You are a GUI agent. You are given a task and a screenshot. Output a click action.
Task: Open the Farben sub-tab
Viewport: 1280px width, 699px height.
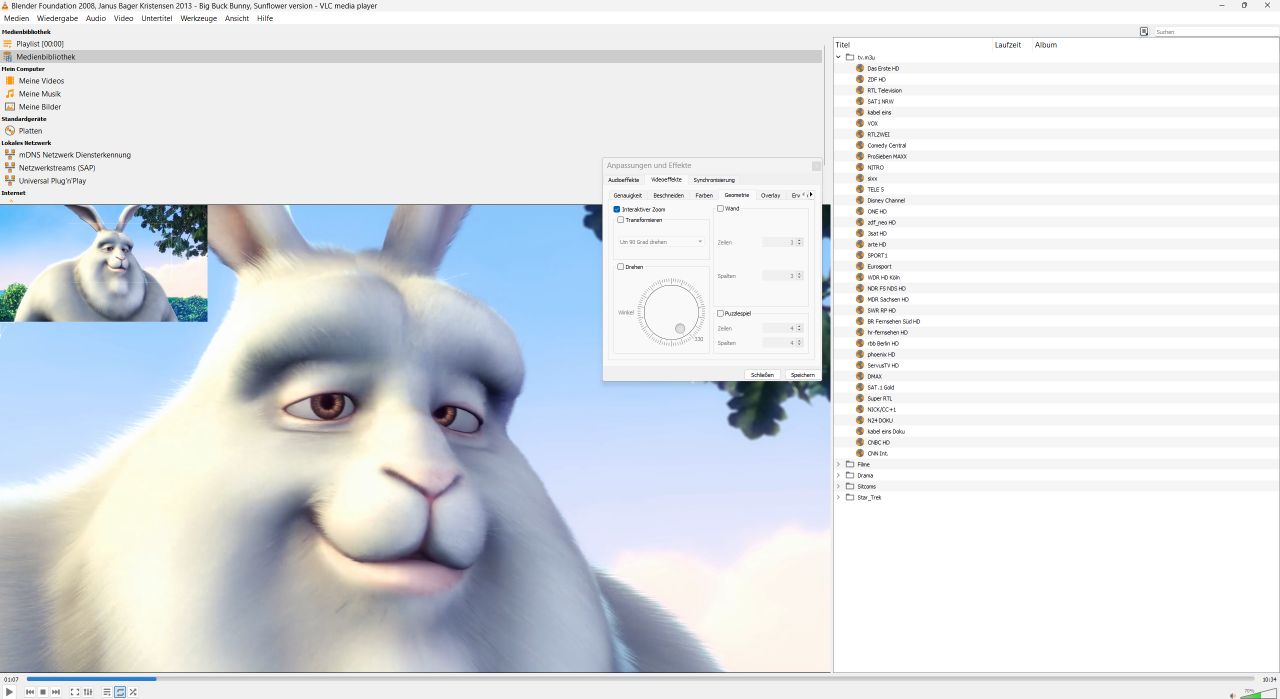704,195
